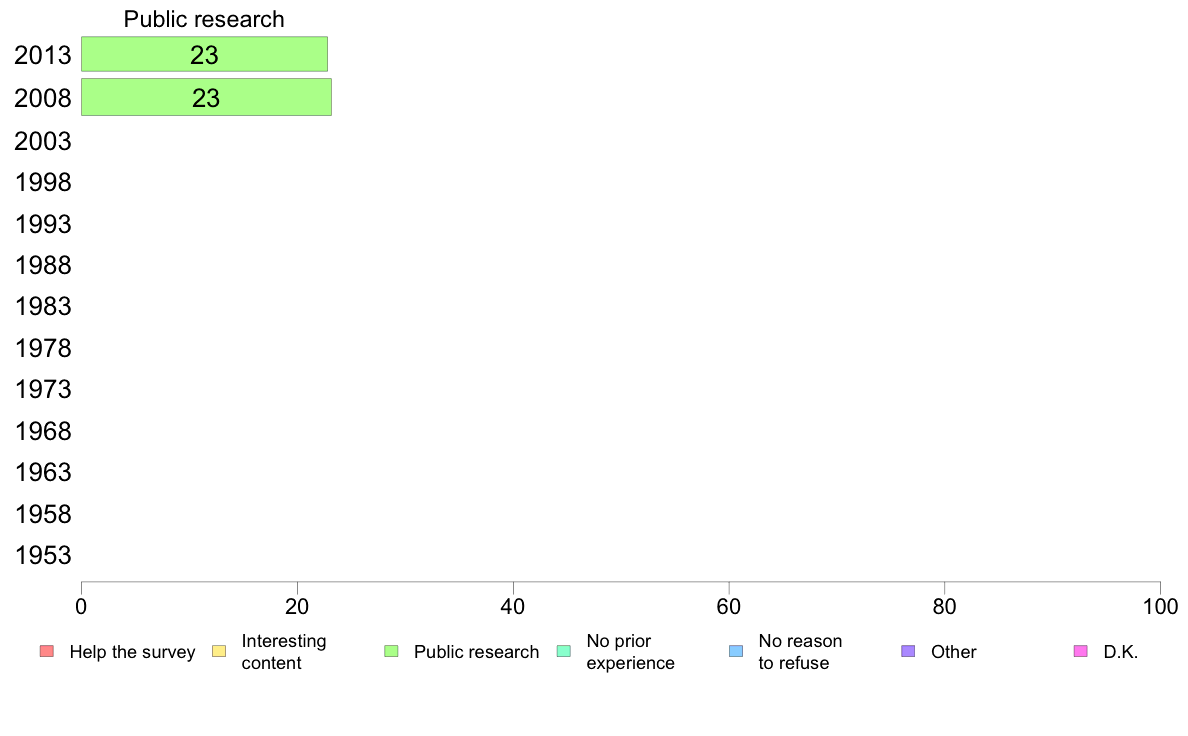This screenshot has width=1188, height=736.
Task: Select the 2008 green bar
Action: pyautogui.click(x=206, y=97)
